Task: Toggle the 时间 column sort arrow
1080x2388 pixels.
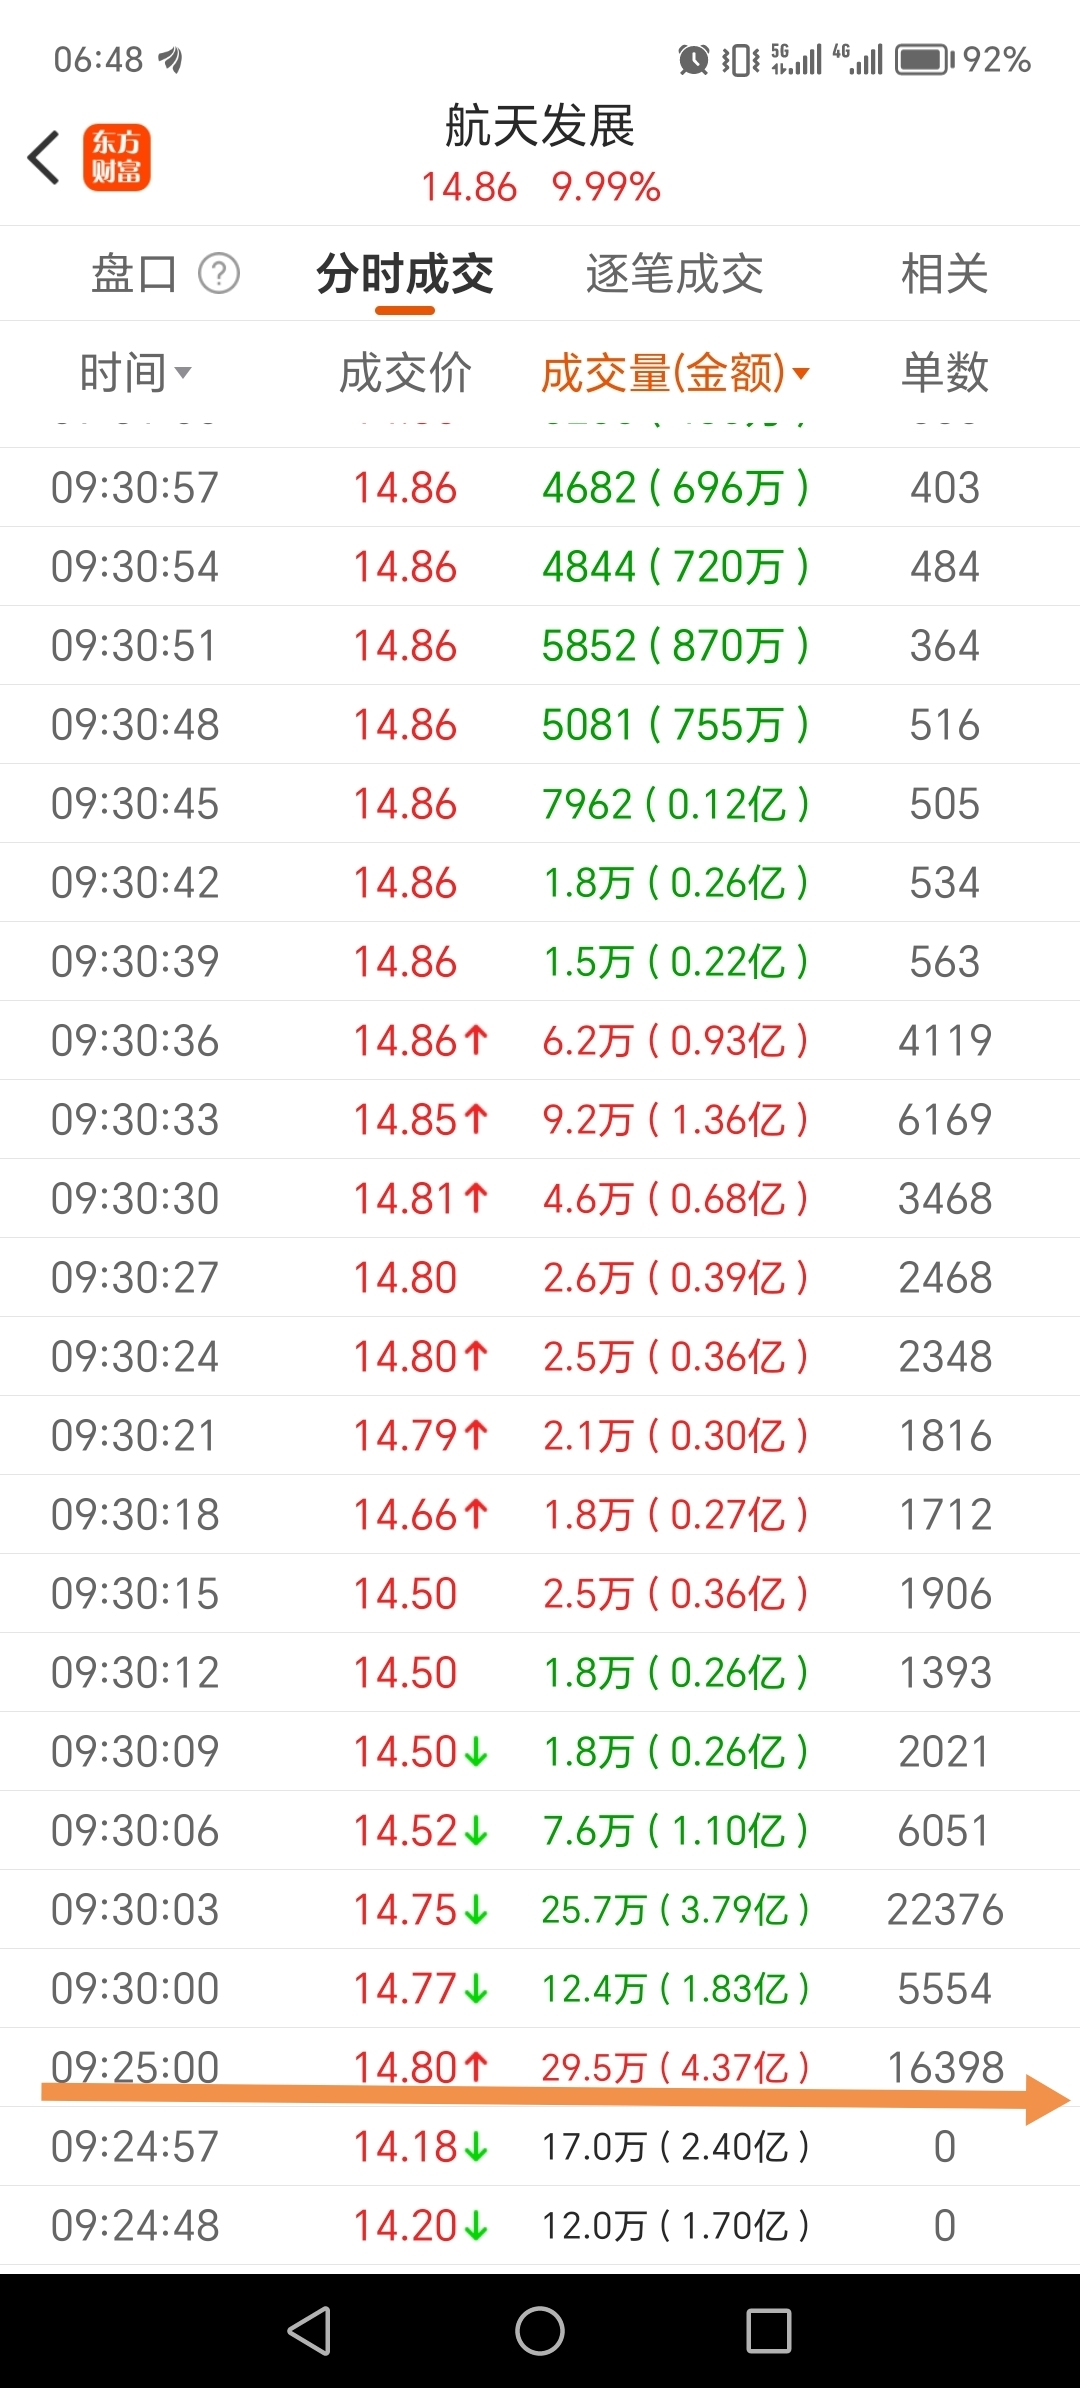Action: coord(183,374)
